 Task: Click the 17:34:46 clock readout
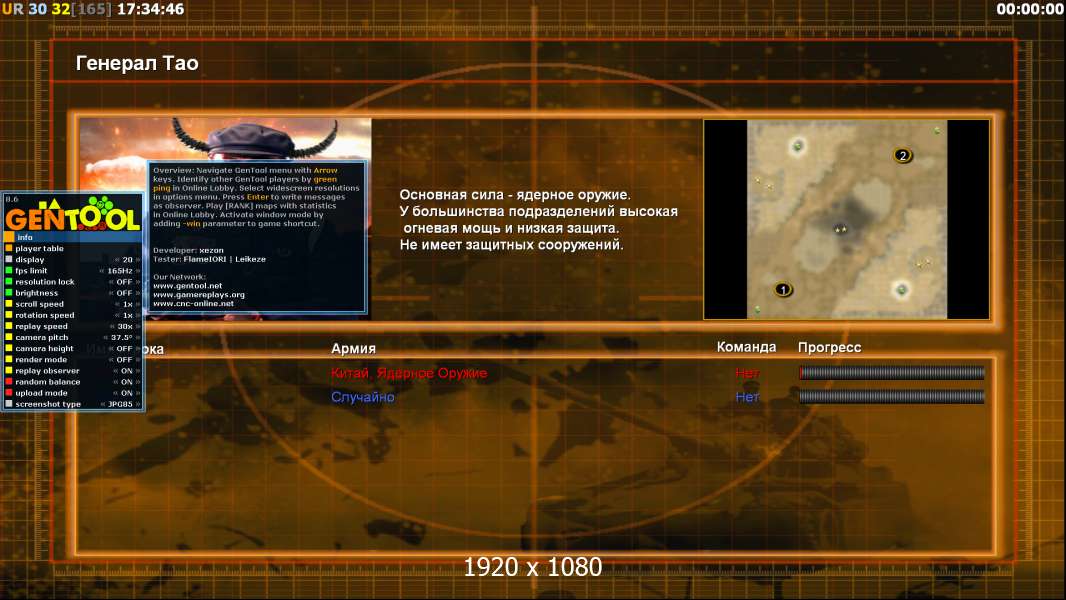pos(150,9)
